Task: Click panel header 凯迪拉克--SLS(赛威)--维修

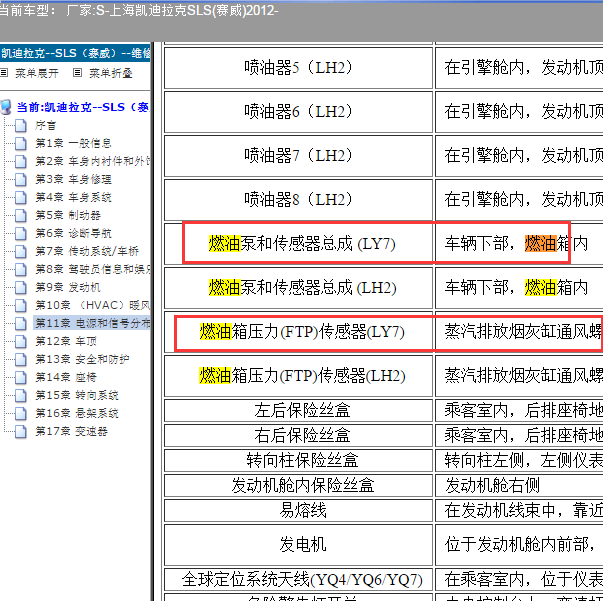Action: tap(75, 53)
